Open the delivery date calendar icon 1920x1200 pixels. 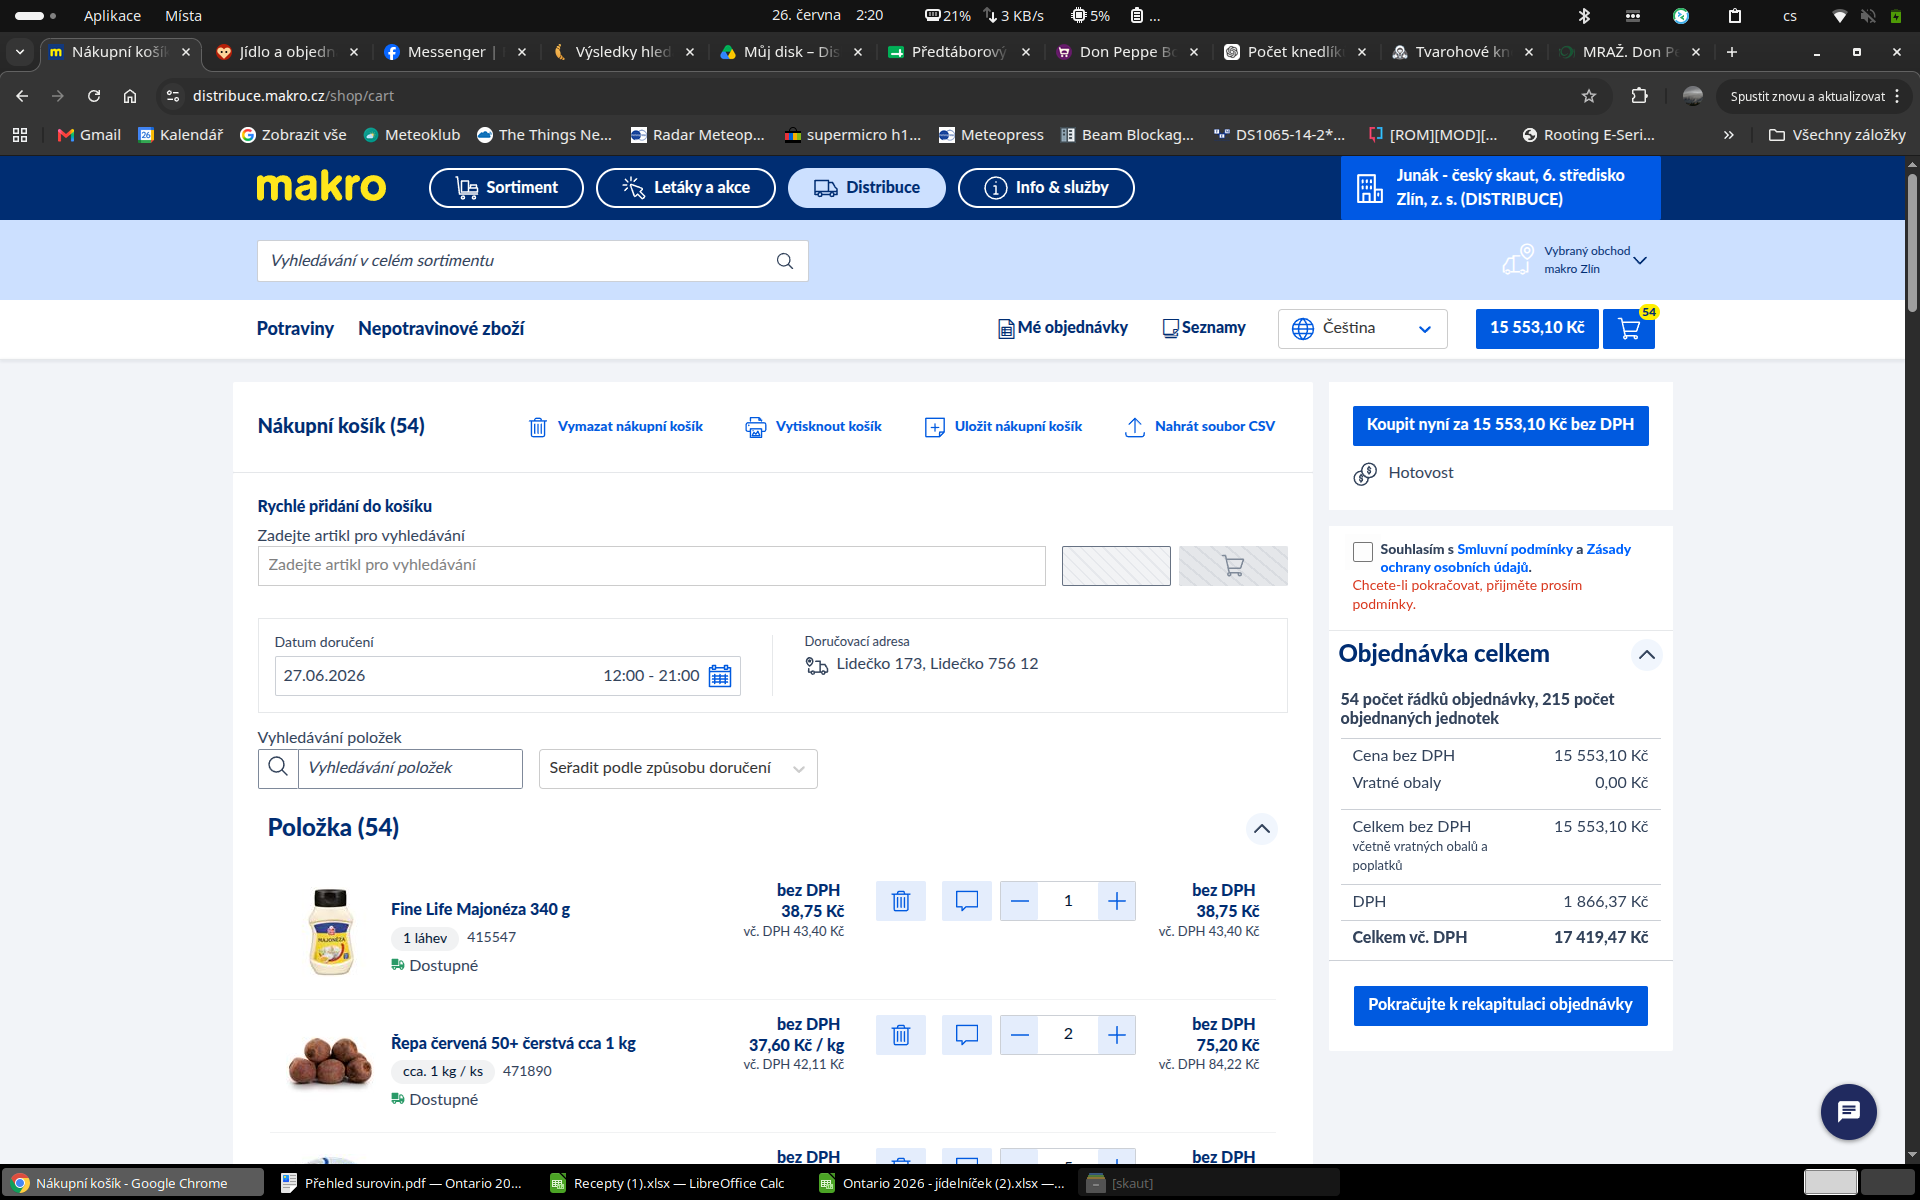pyautogui.click(x=720, y=676)
